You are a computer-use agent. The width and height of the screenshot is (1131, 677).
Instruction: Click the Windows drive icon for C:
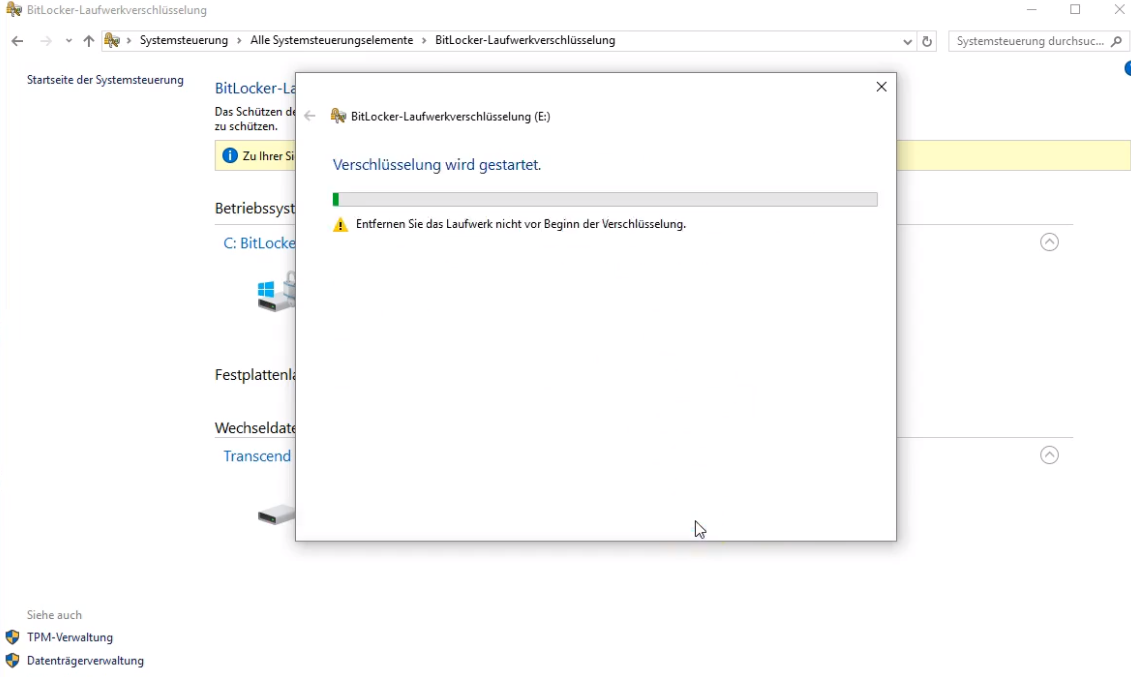click(x=276, y=292)
